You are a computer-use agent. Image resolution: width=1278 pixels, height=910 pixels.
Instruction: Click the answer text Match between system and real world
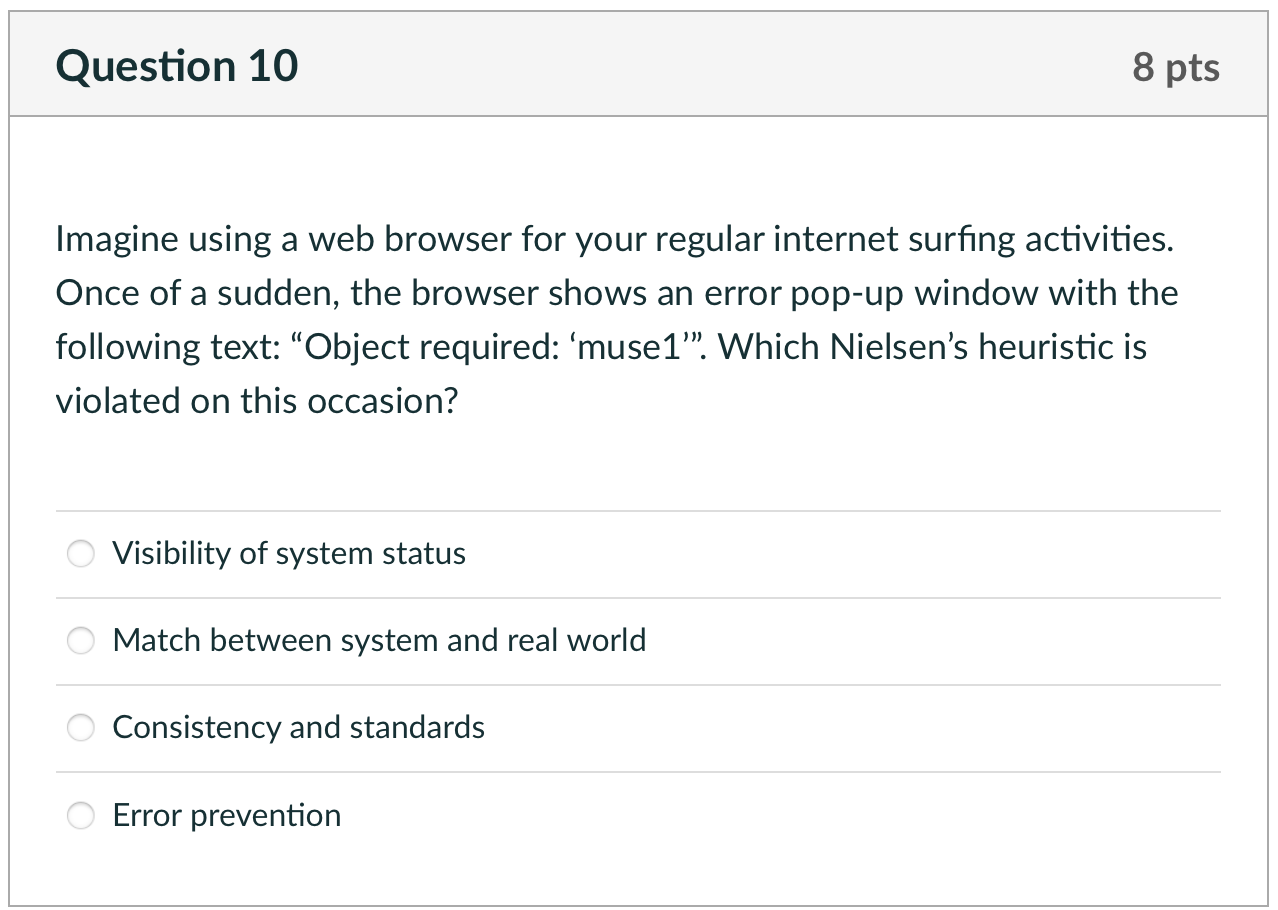(380, 641)
